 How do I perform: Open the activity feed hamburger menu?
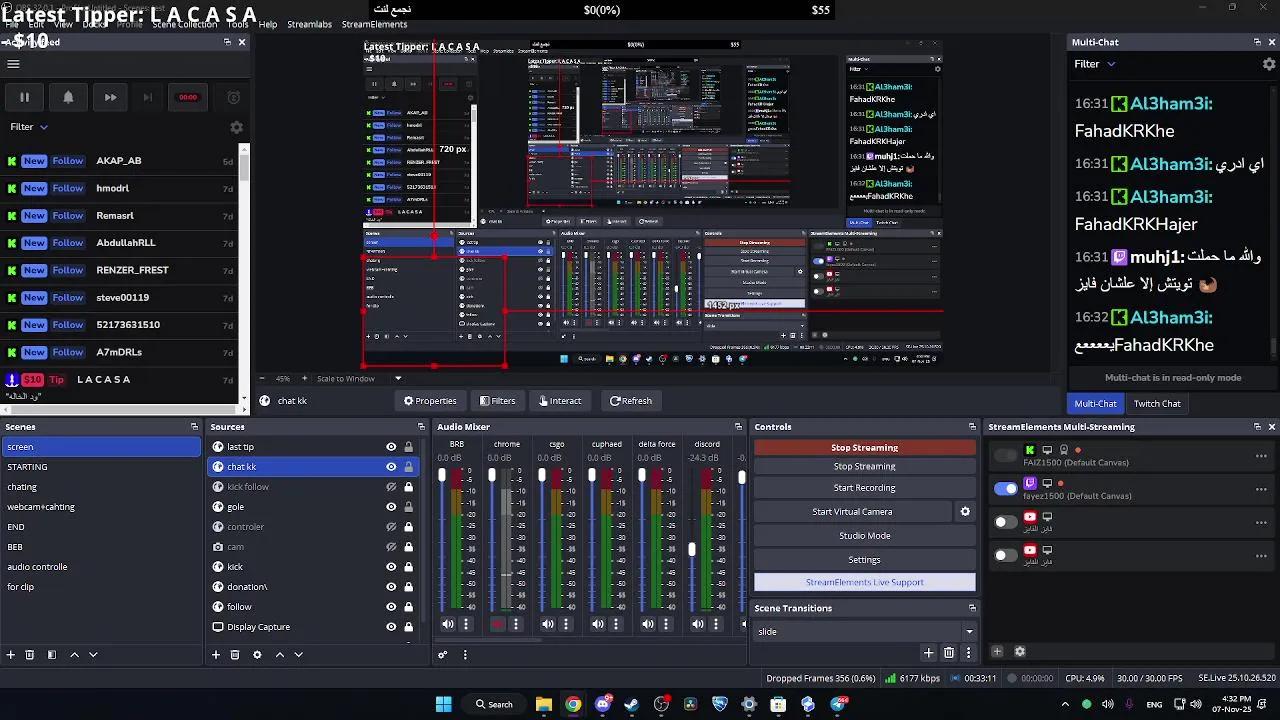(13, 64)
